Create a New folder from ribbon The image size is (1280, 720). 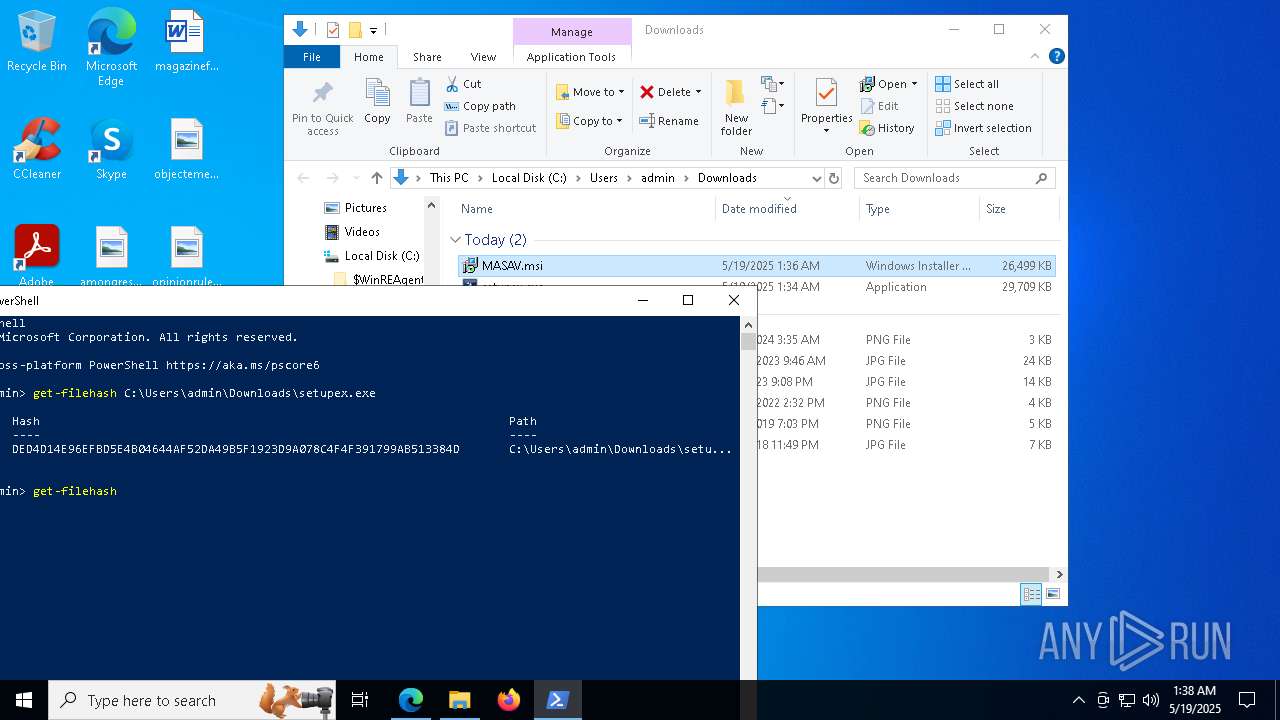point(736,108)
